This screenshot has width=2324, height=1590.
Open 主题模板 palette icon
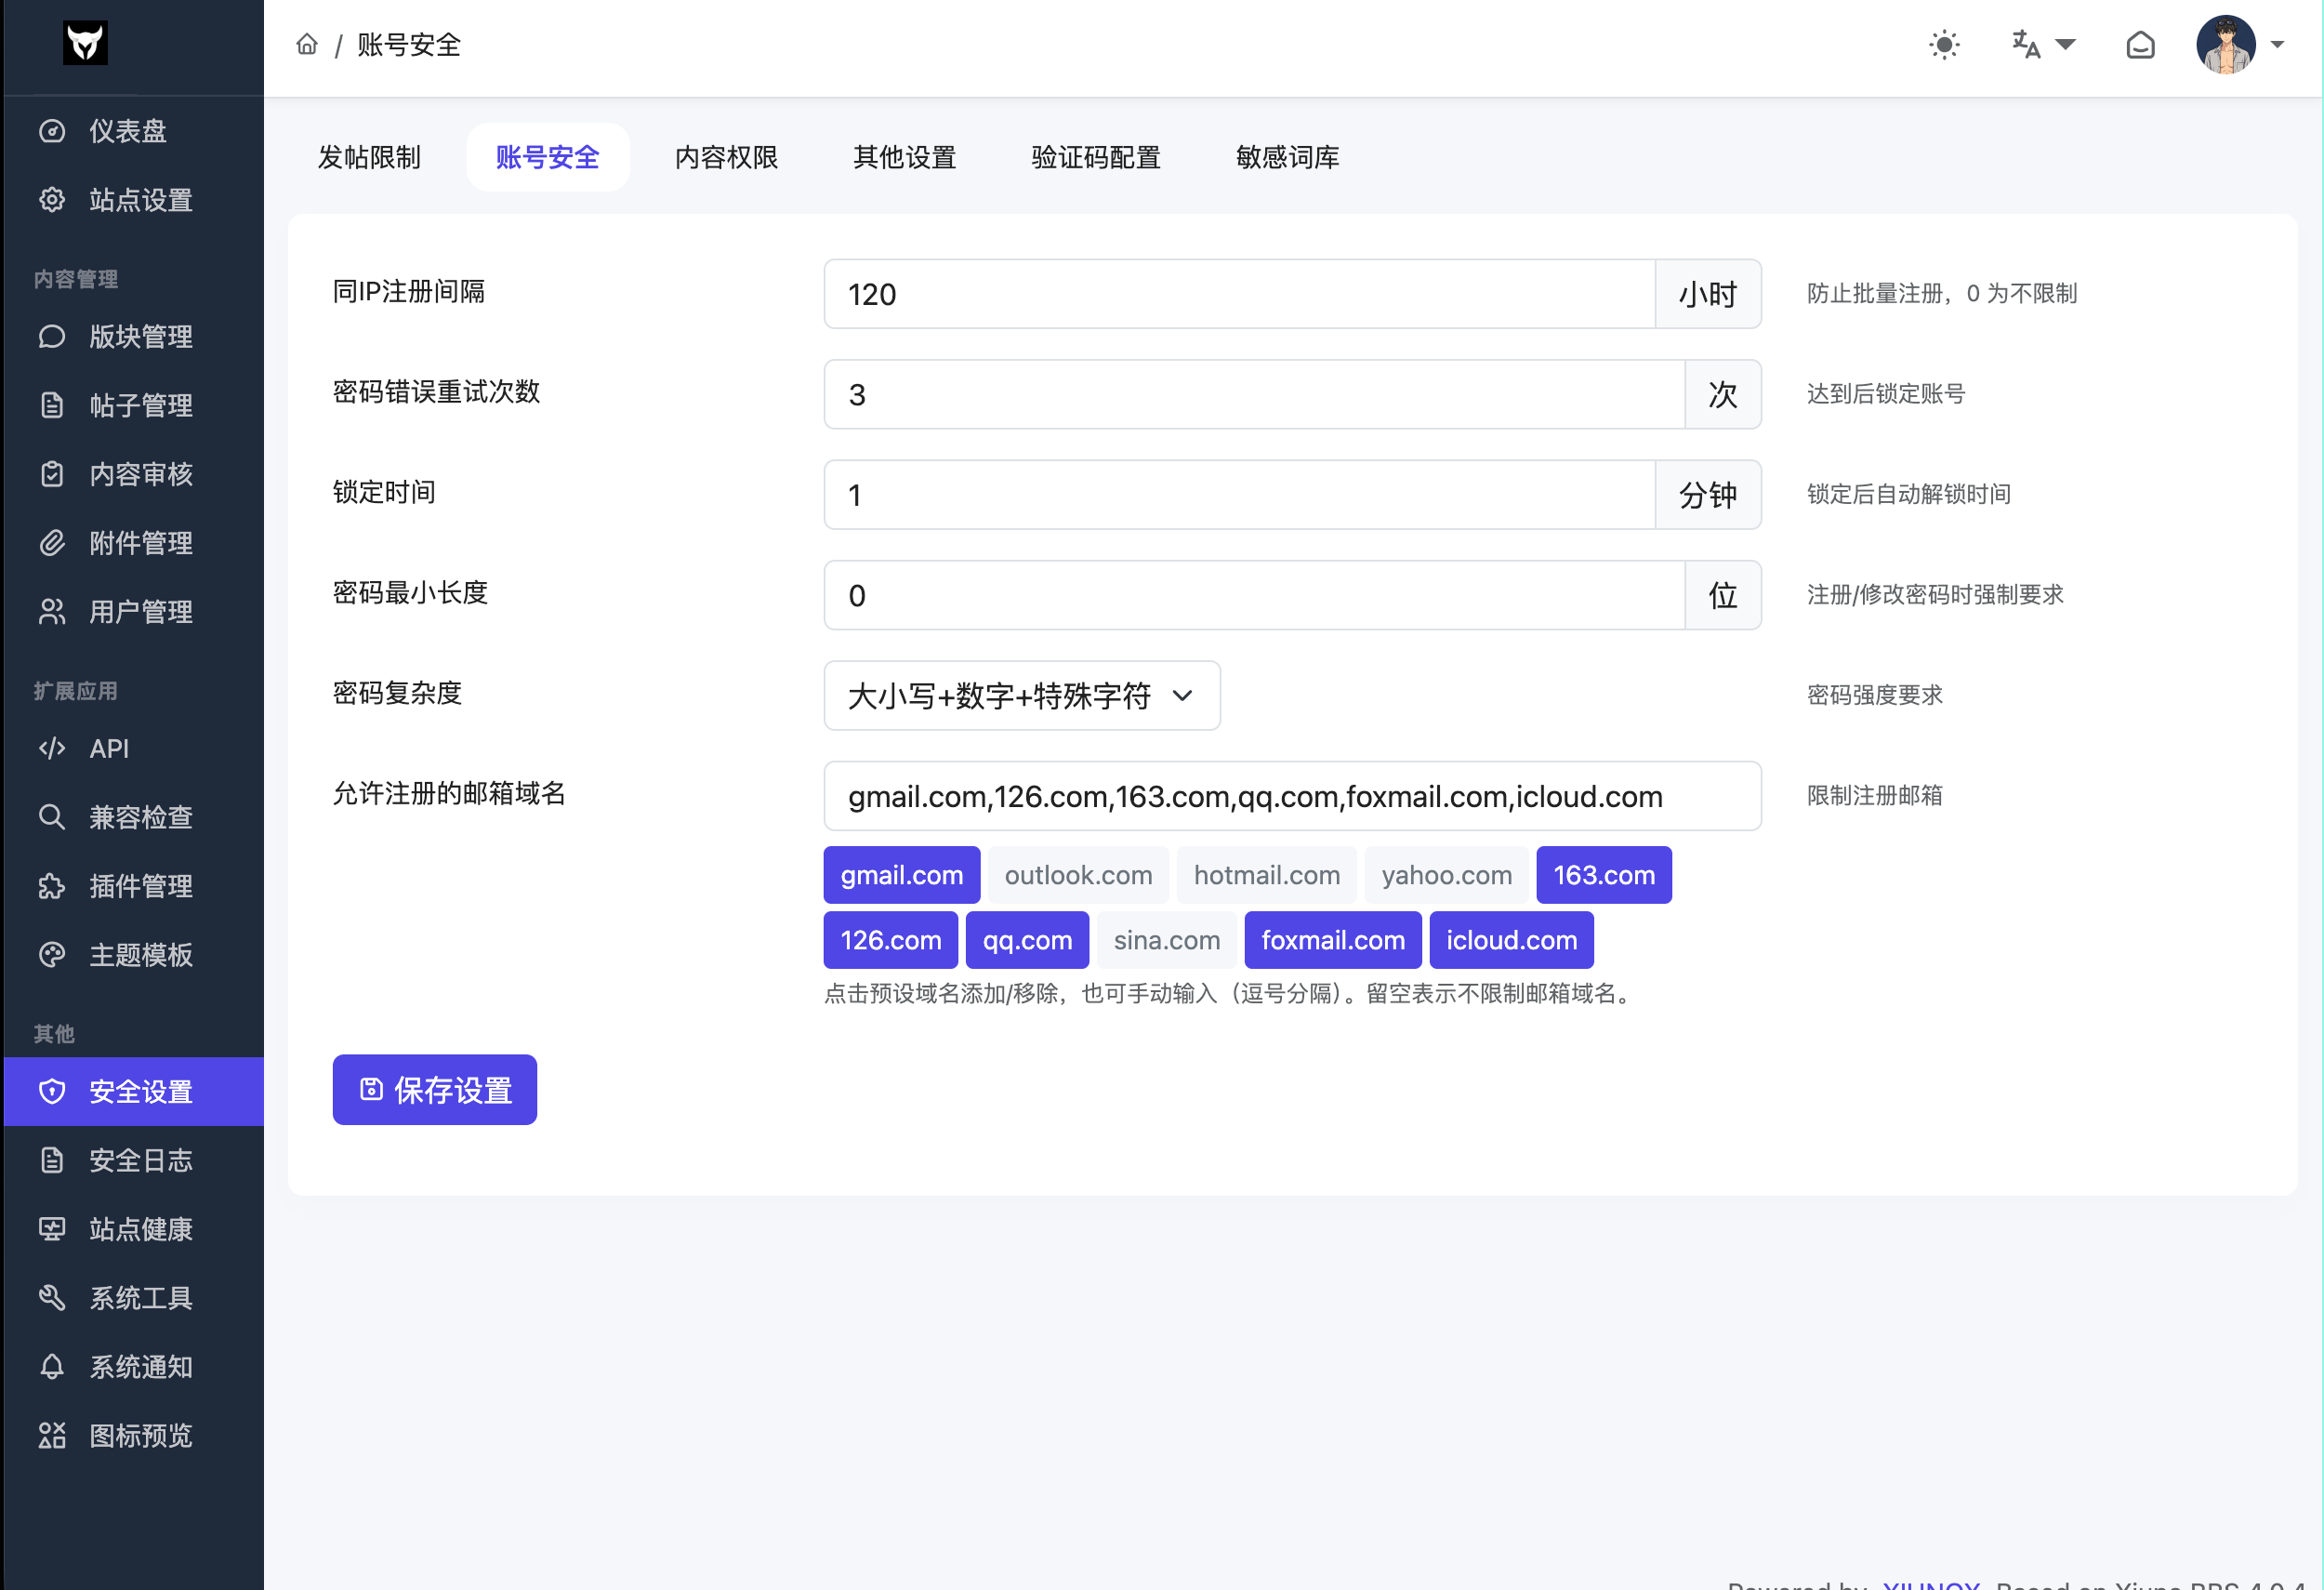click(x=52, y=955)
